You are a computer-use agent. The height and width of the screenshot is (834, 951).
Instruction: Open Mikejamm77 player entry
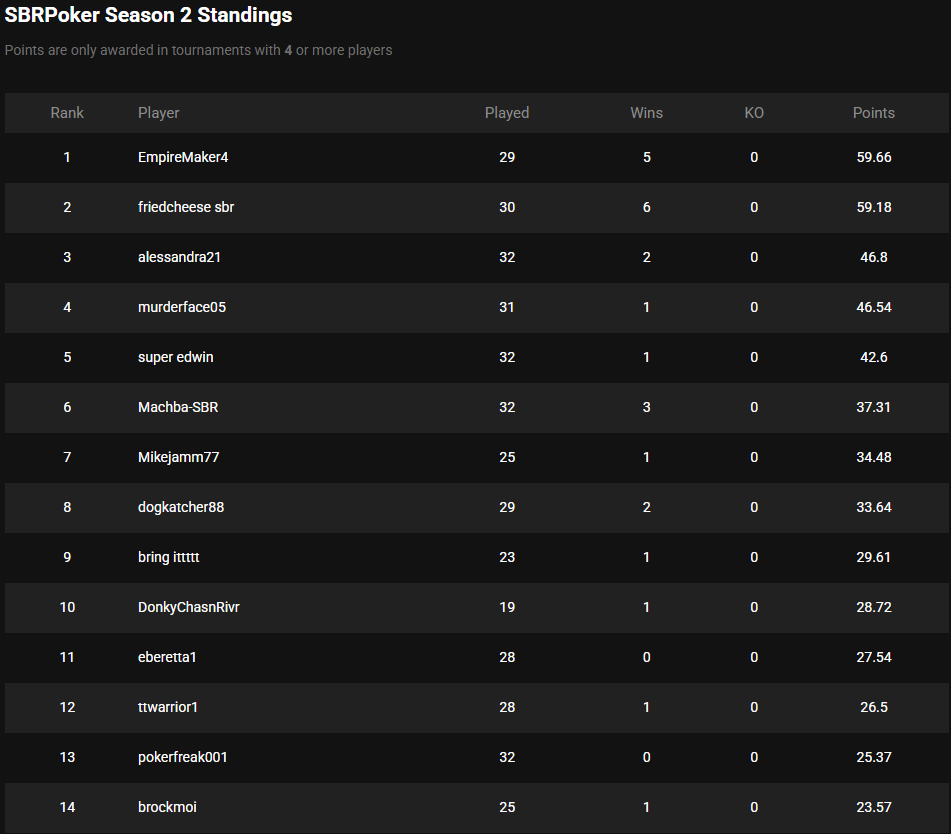coord(178,457)
